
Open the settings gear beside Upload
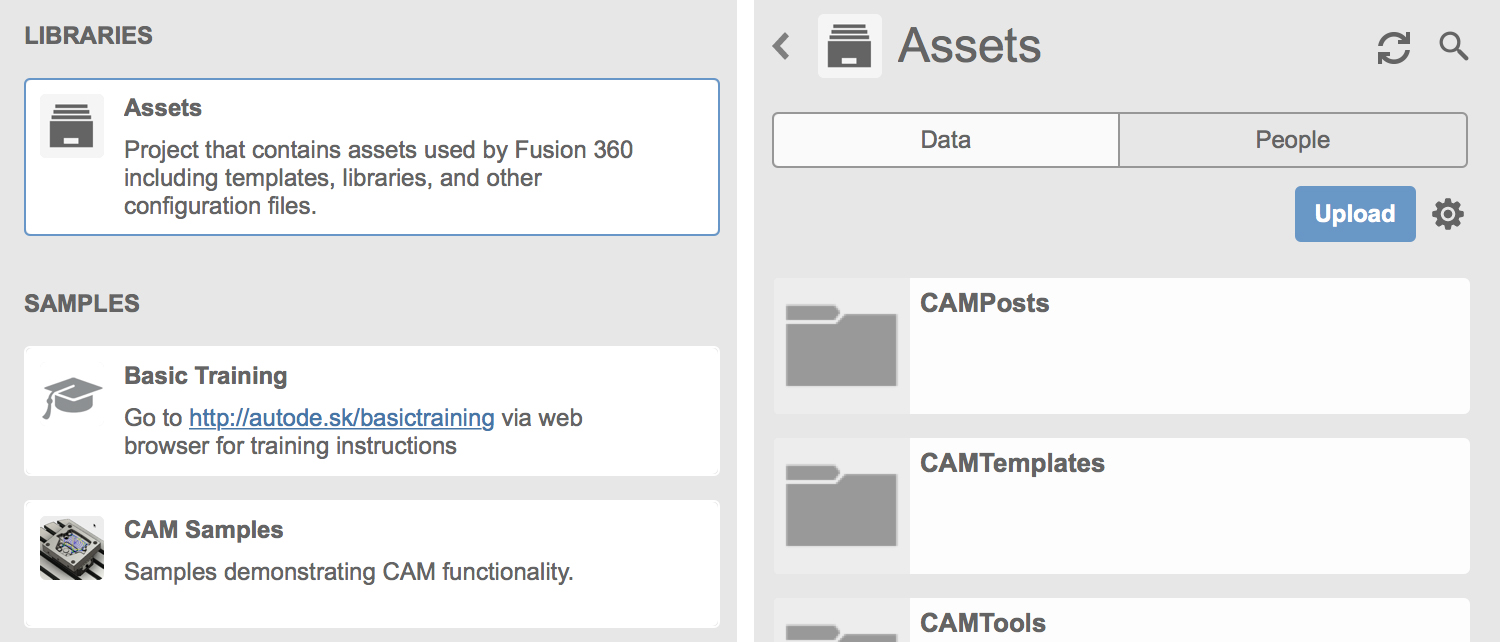coord(1447,213)
